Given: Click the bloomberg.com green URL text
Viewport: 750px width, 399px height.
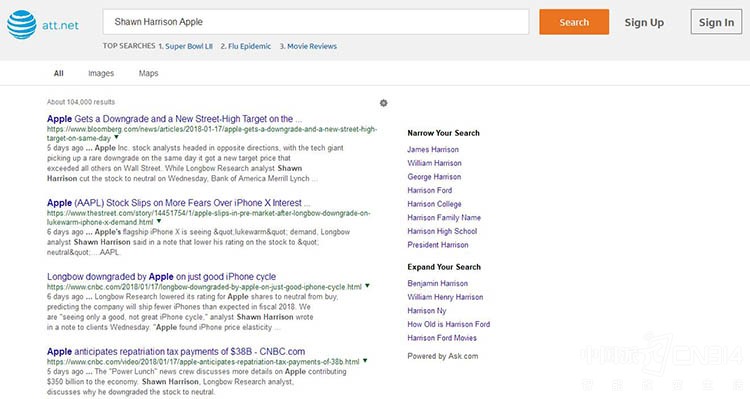Looking at the screenshot, I should (212, 133).
